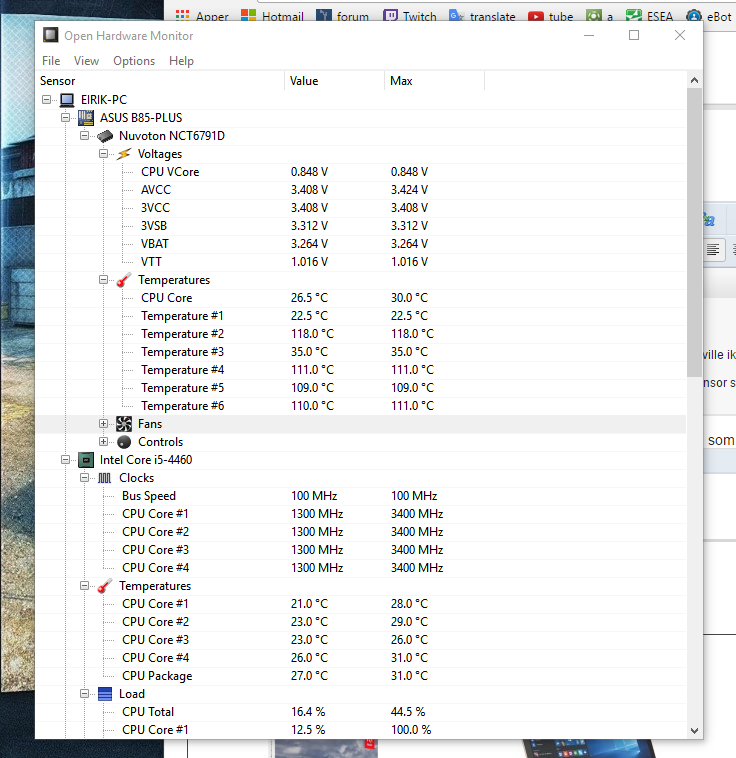The image size is (736, 758).
Task: Click the scrollbar down arrow
Action: pos(694,730)
